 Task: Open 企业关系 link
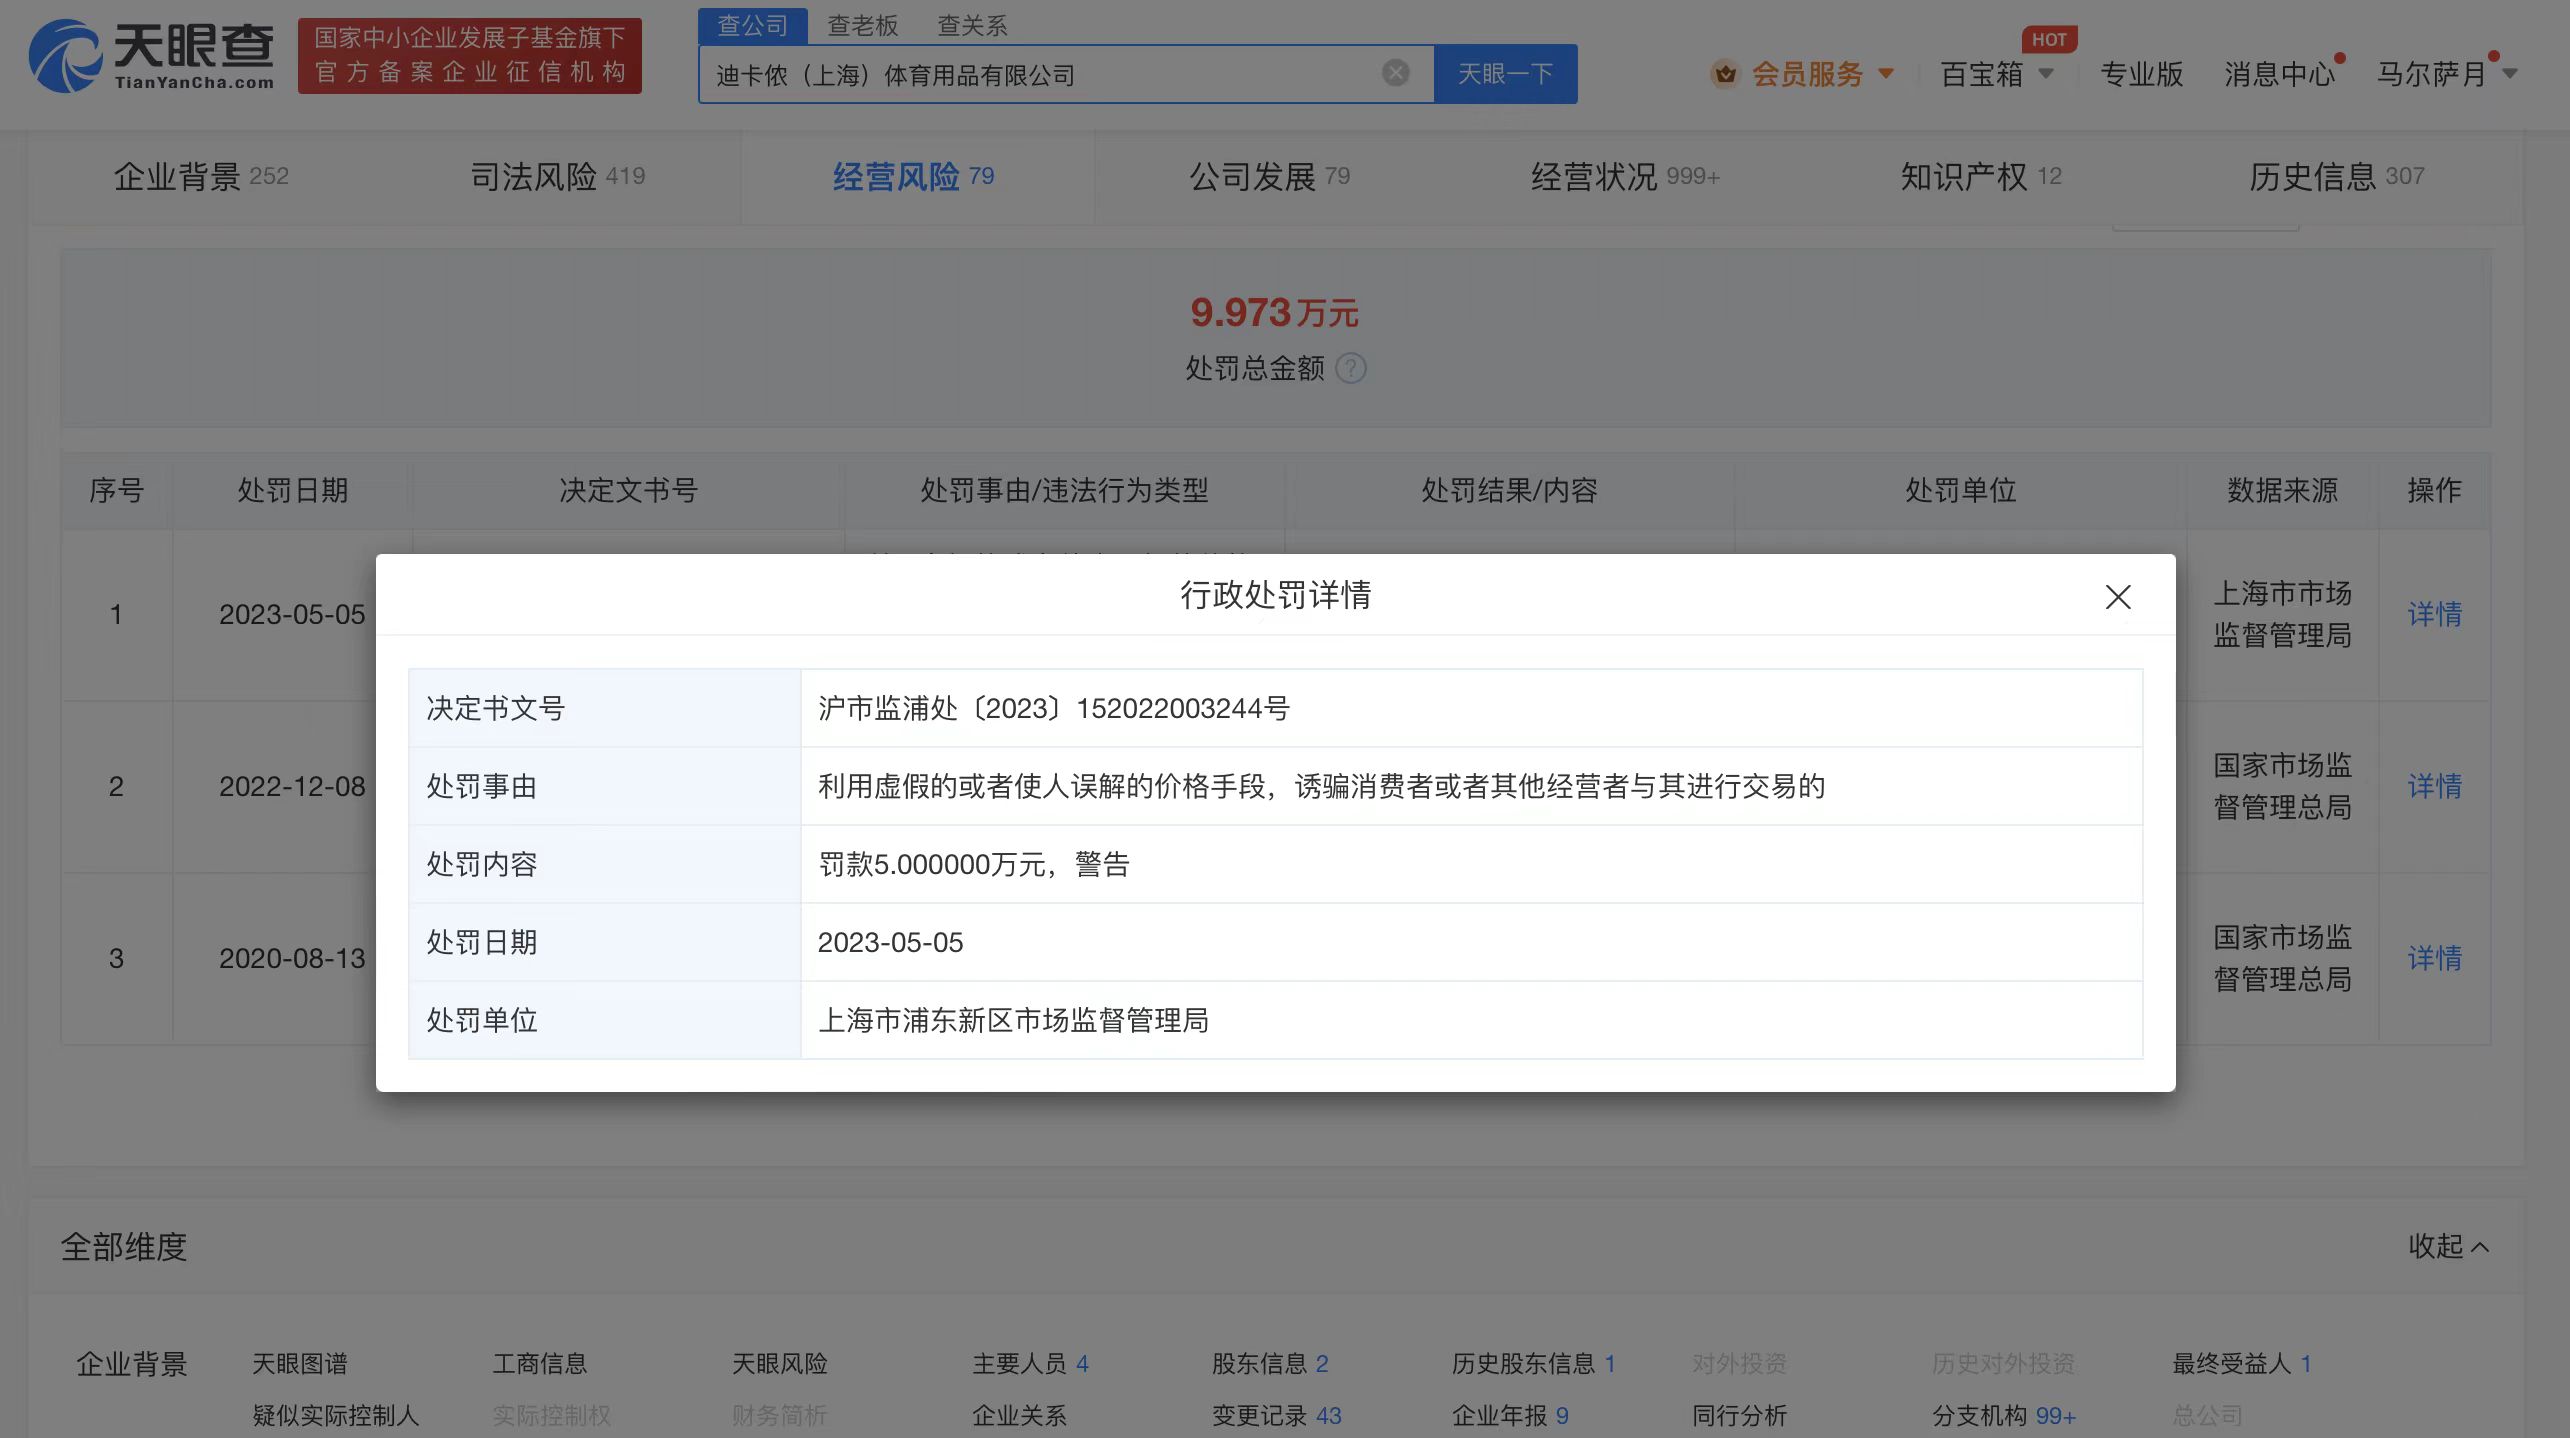(1019, 1415)
